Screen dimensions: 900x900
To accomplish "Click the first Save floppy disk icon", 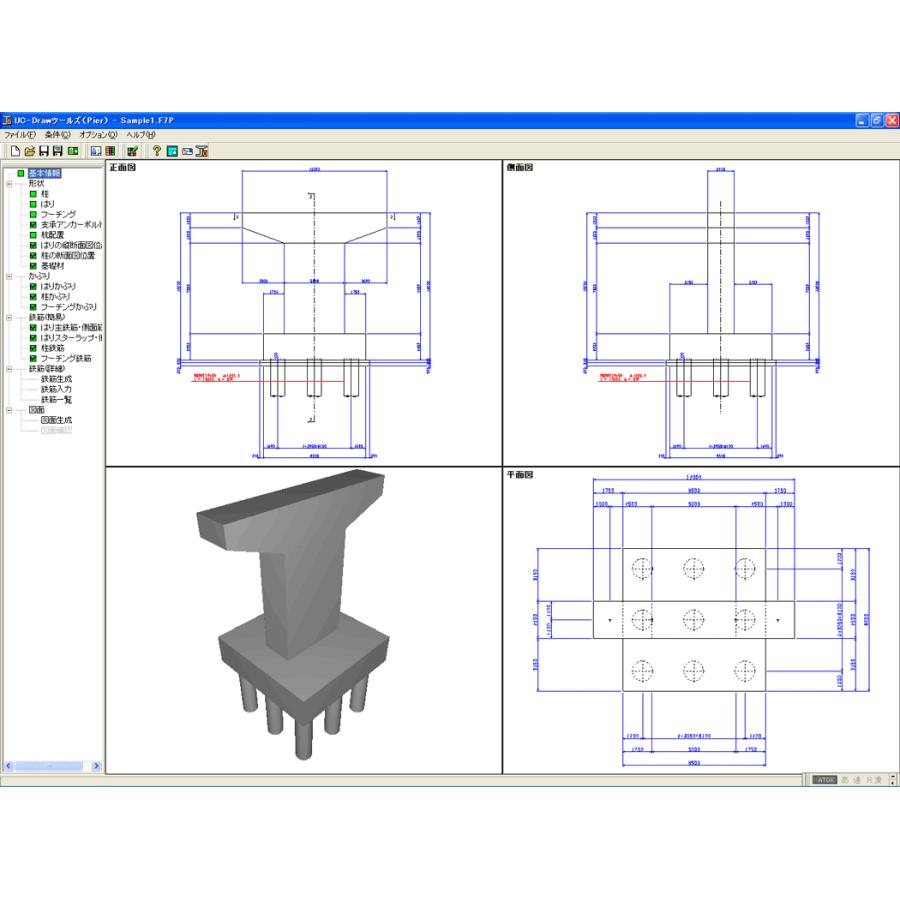I will (x=44, y=151).
